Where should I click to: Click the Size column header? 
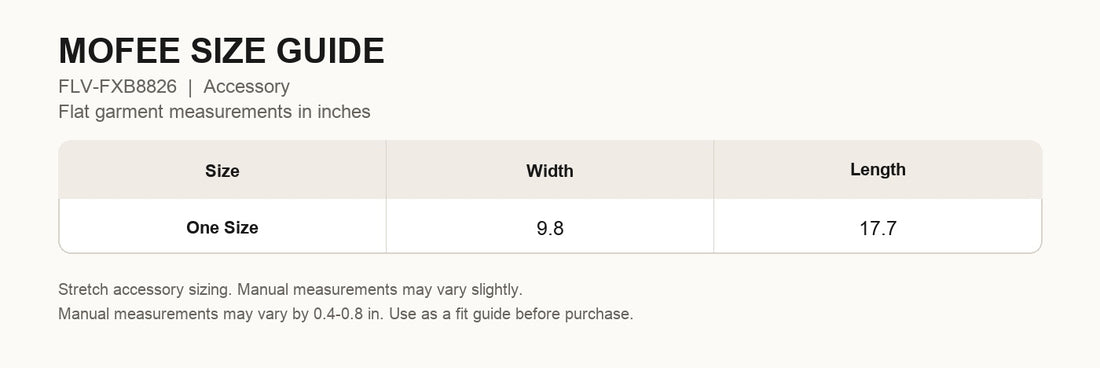222,170
